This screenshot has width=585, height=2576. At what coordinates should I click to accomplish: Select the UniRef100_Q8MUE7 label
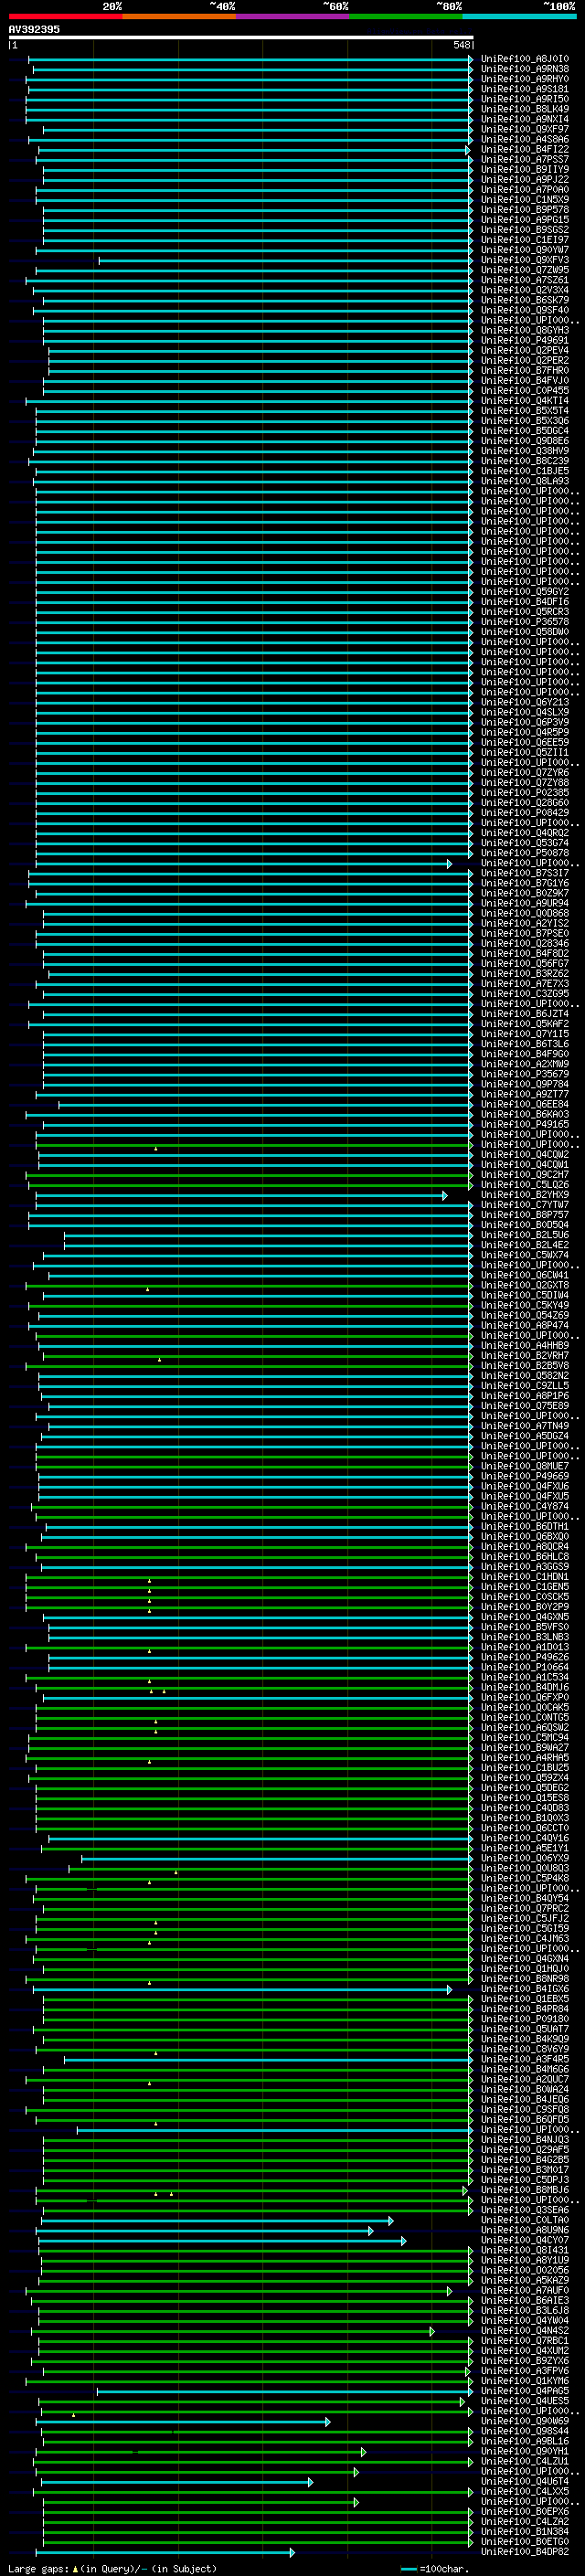(525, 1466)
